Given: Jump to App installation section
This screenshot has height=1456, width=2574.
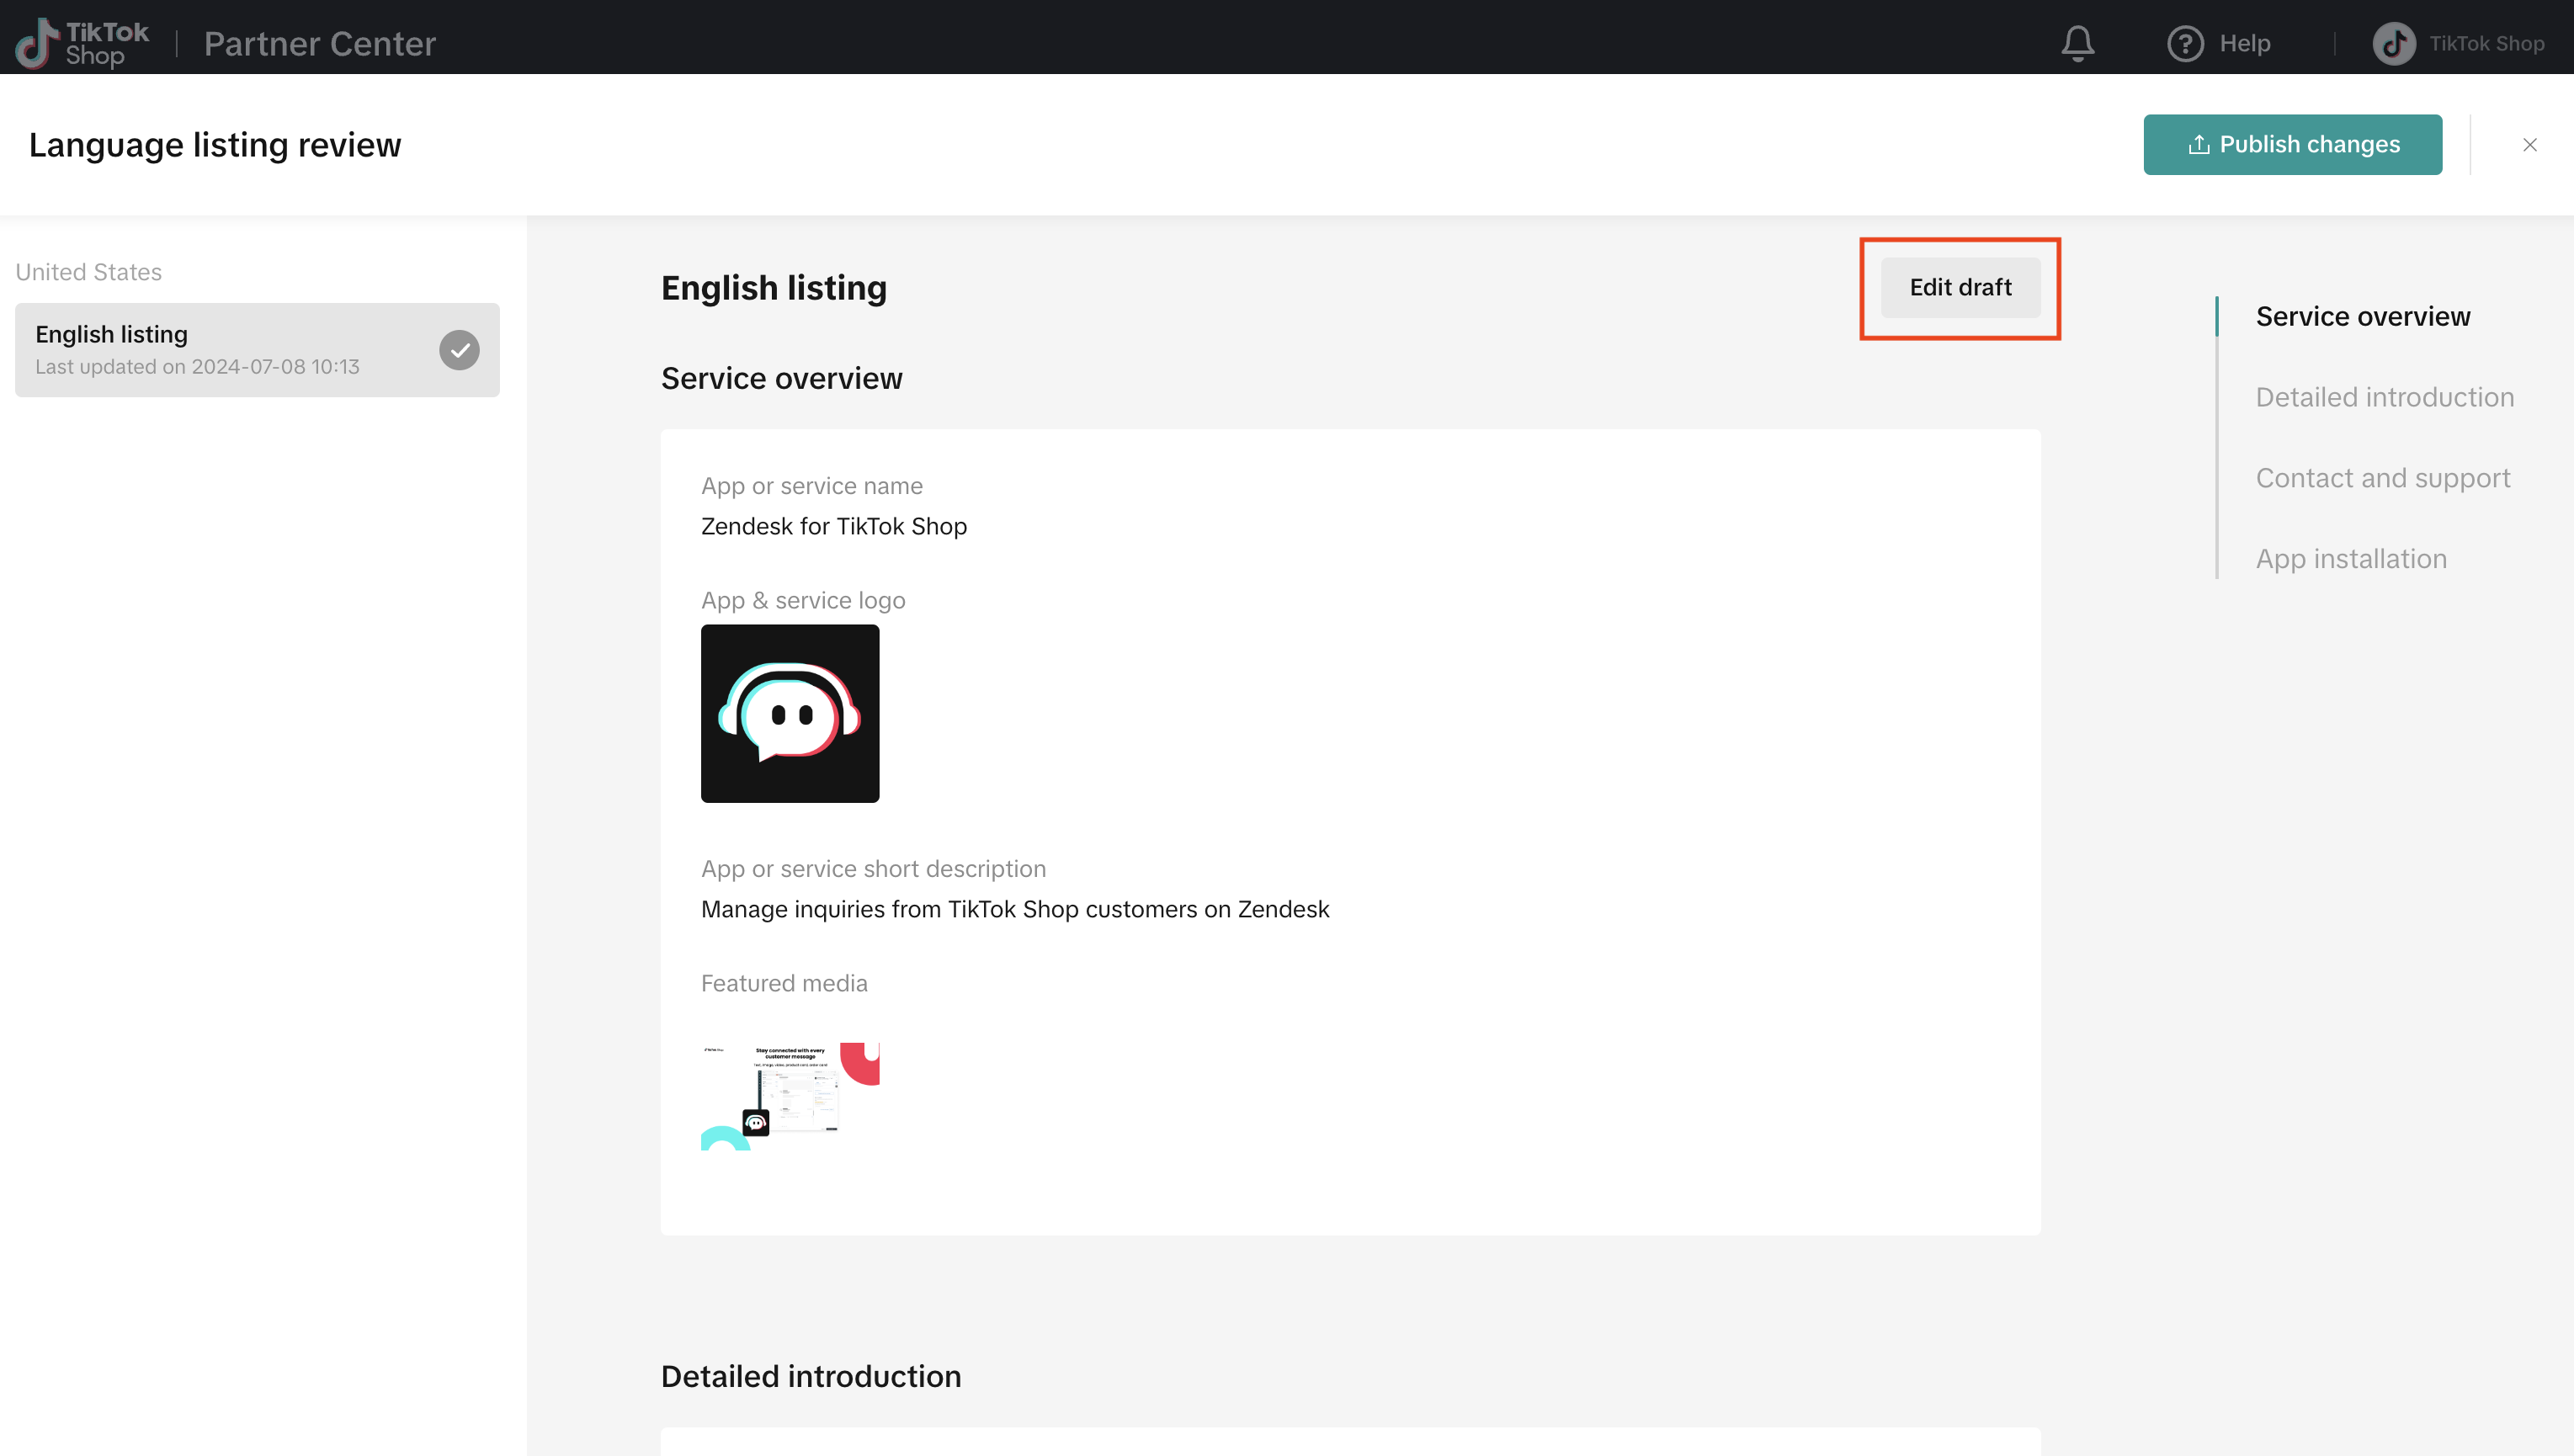Looking at the screenshot, I should click(2351, 559).
